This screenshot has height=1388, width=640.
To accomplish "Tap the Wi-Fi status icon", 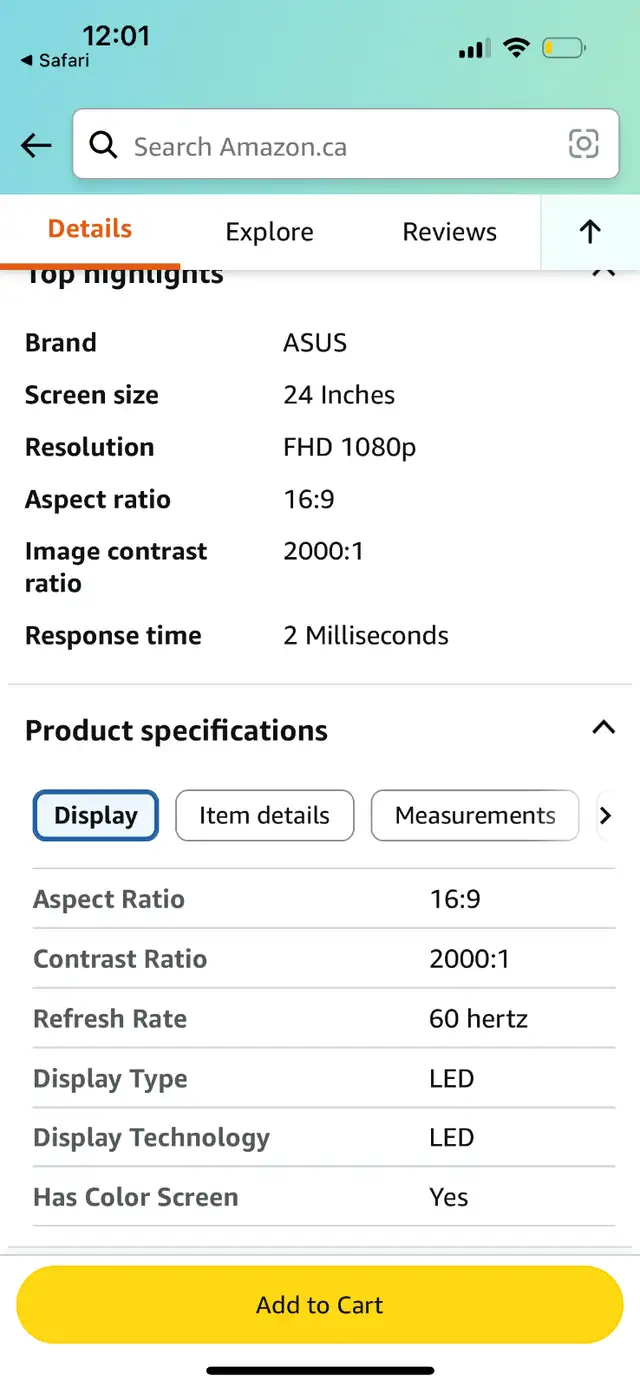I will pos(516,47).
